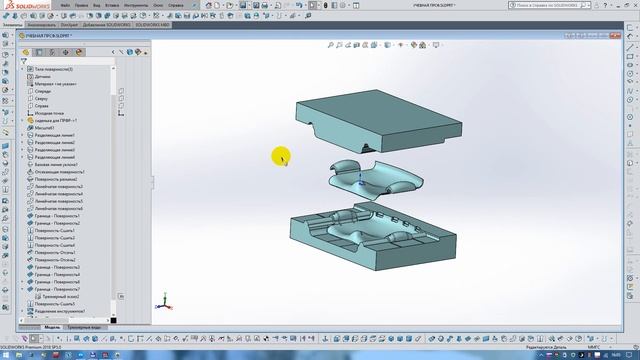Select the Модель bottom tab
This screenshot has height=360, width=640.
pyautogui.click(x=52, y=327)
